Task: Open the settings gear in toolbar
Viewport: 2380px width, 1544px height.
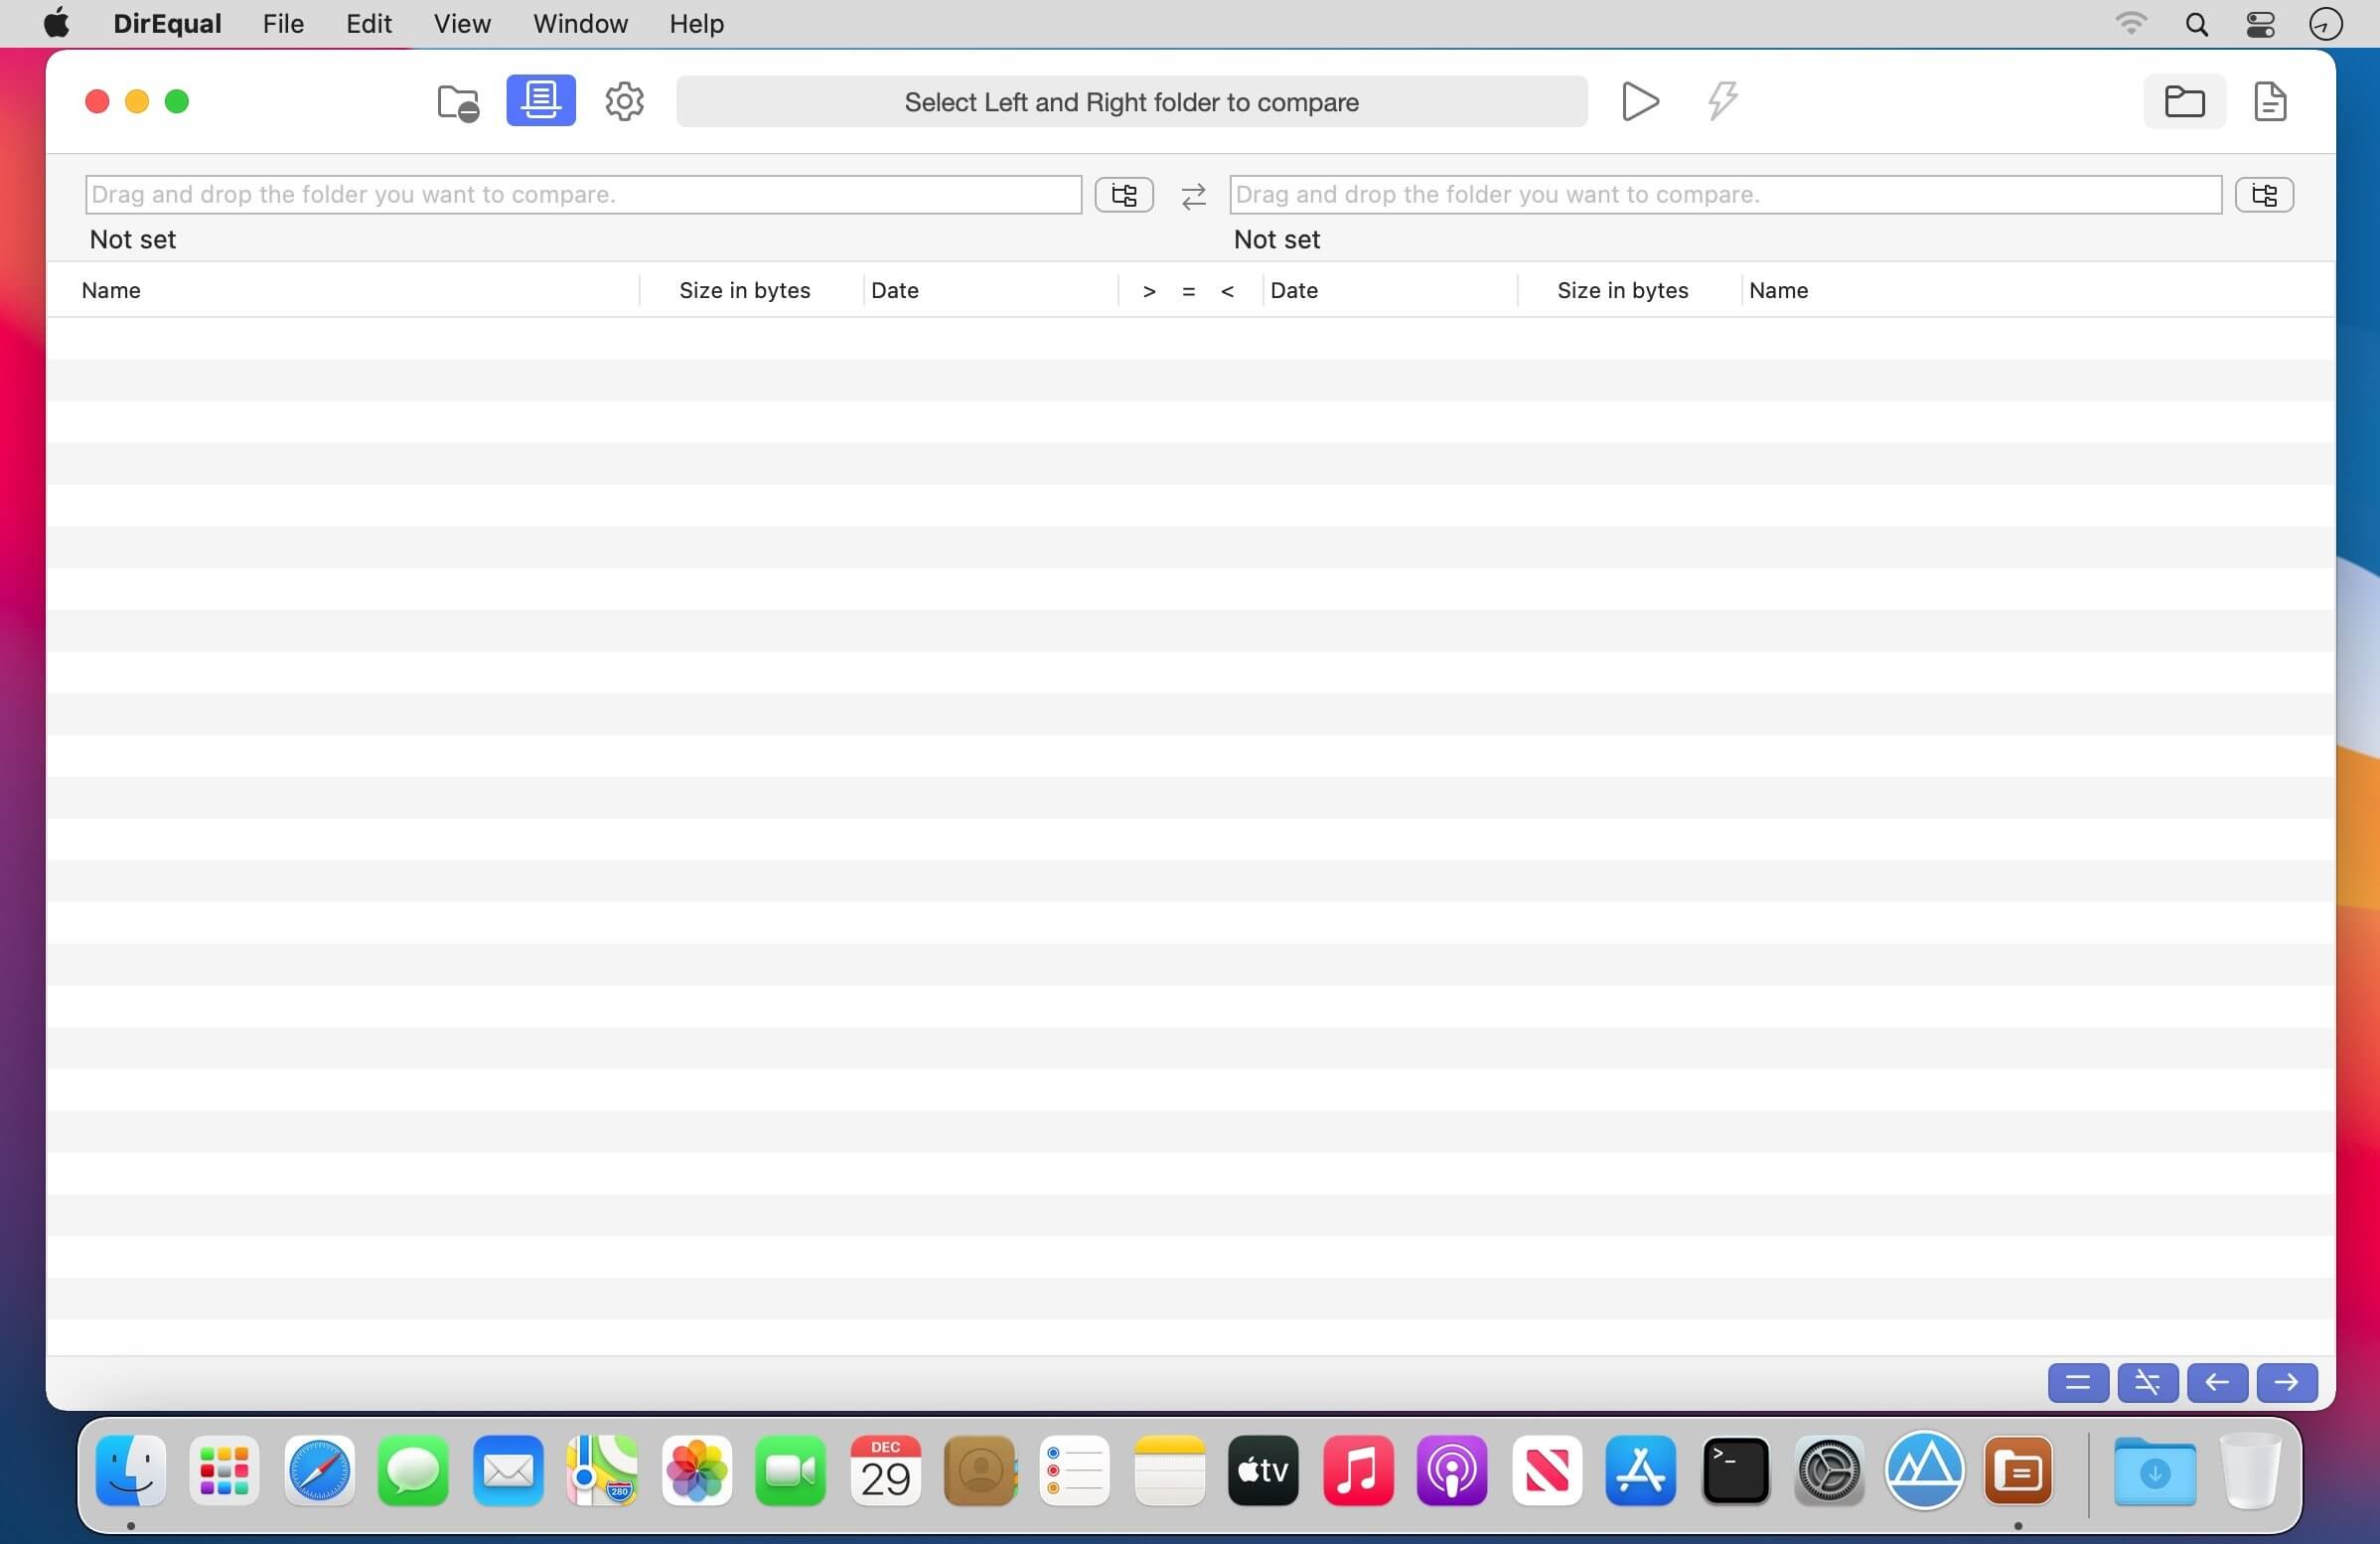Action: point(624,101)
